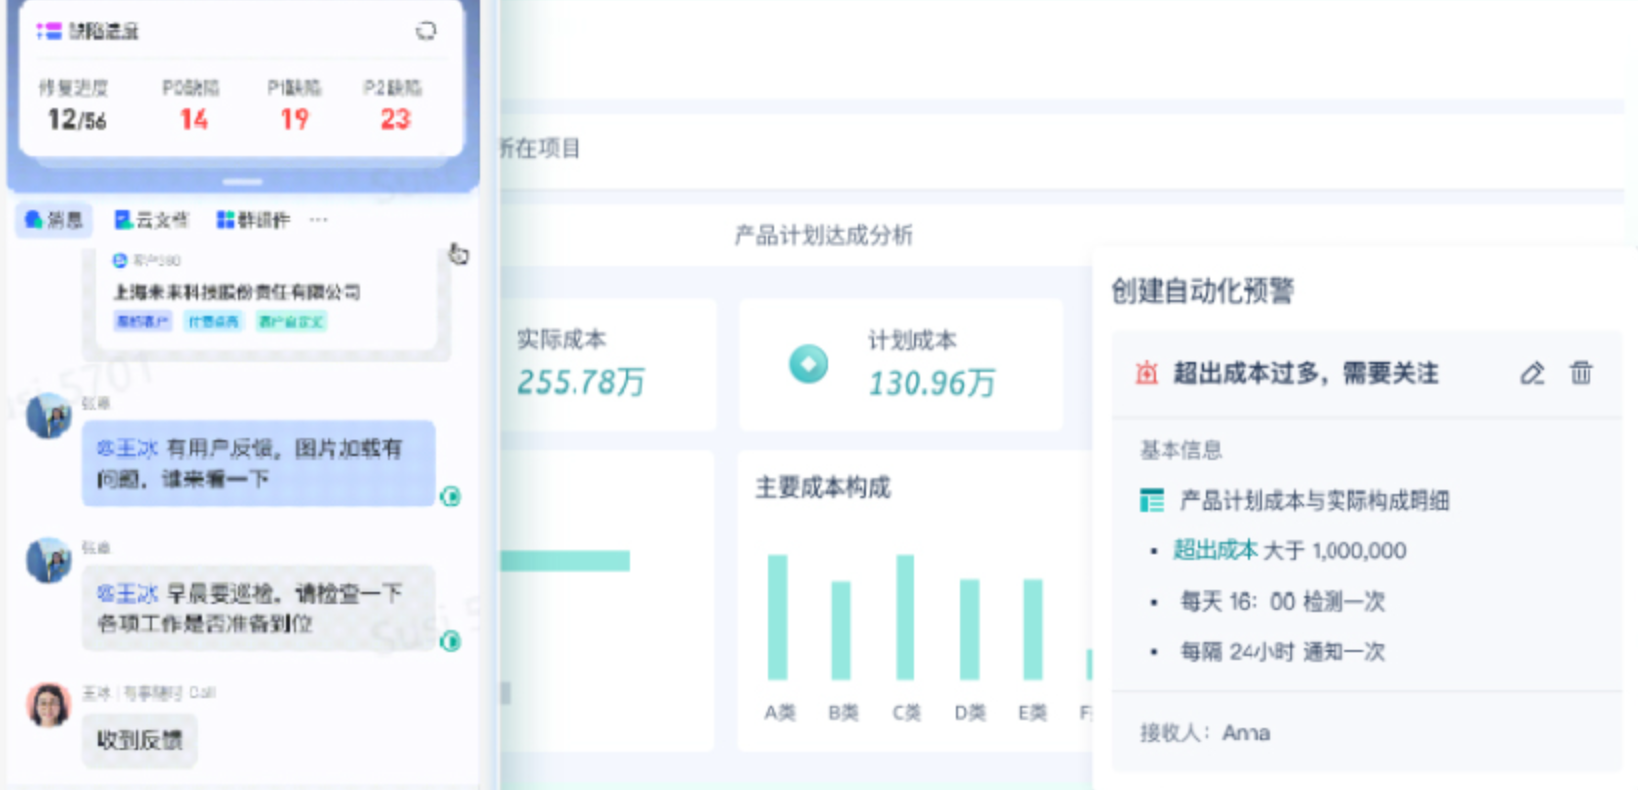1638x790 pixels.
Task: Click the green tag on company card
Action: pos(291,321)
